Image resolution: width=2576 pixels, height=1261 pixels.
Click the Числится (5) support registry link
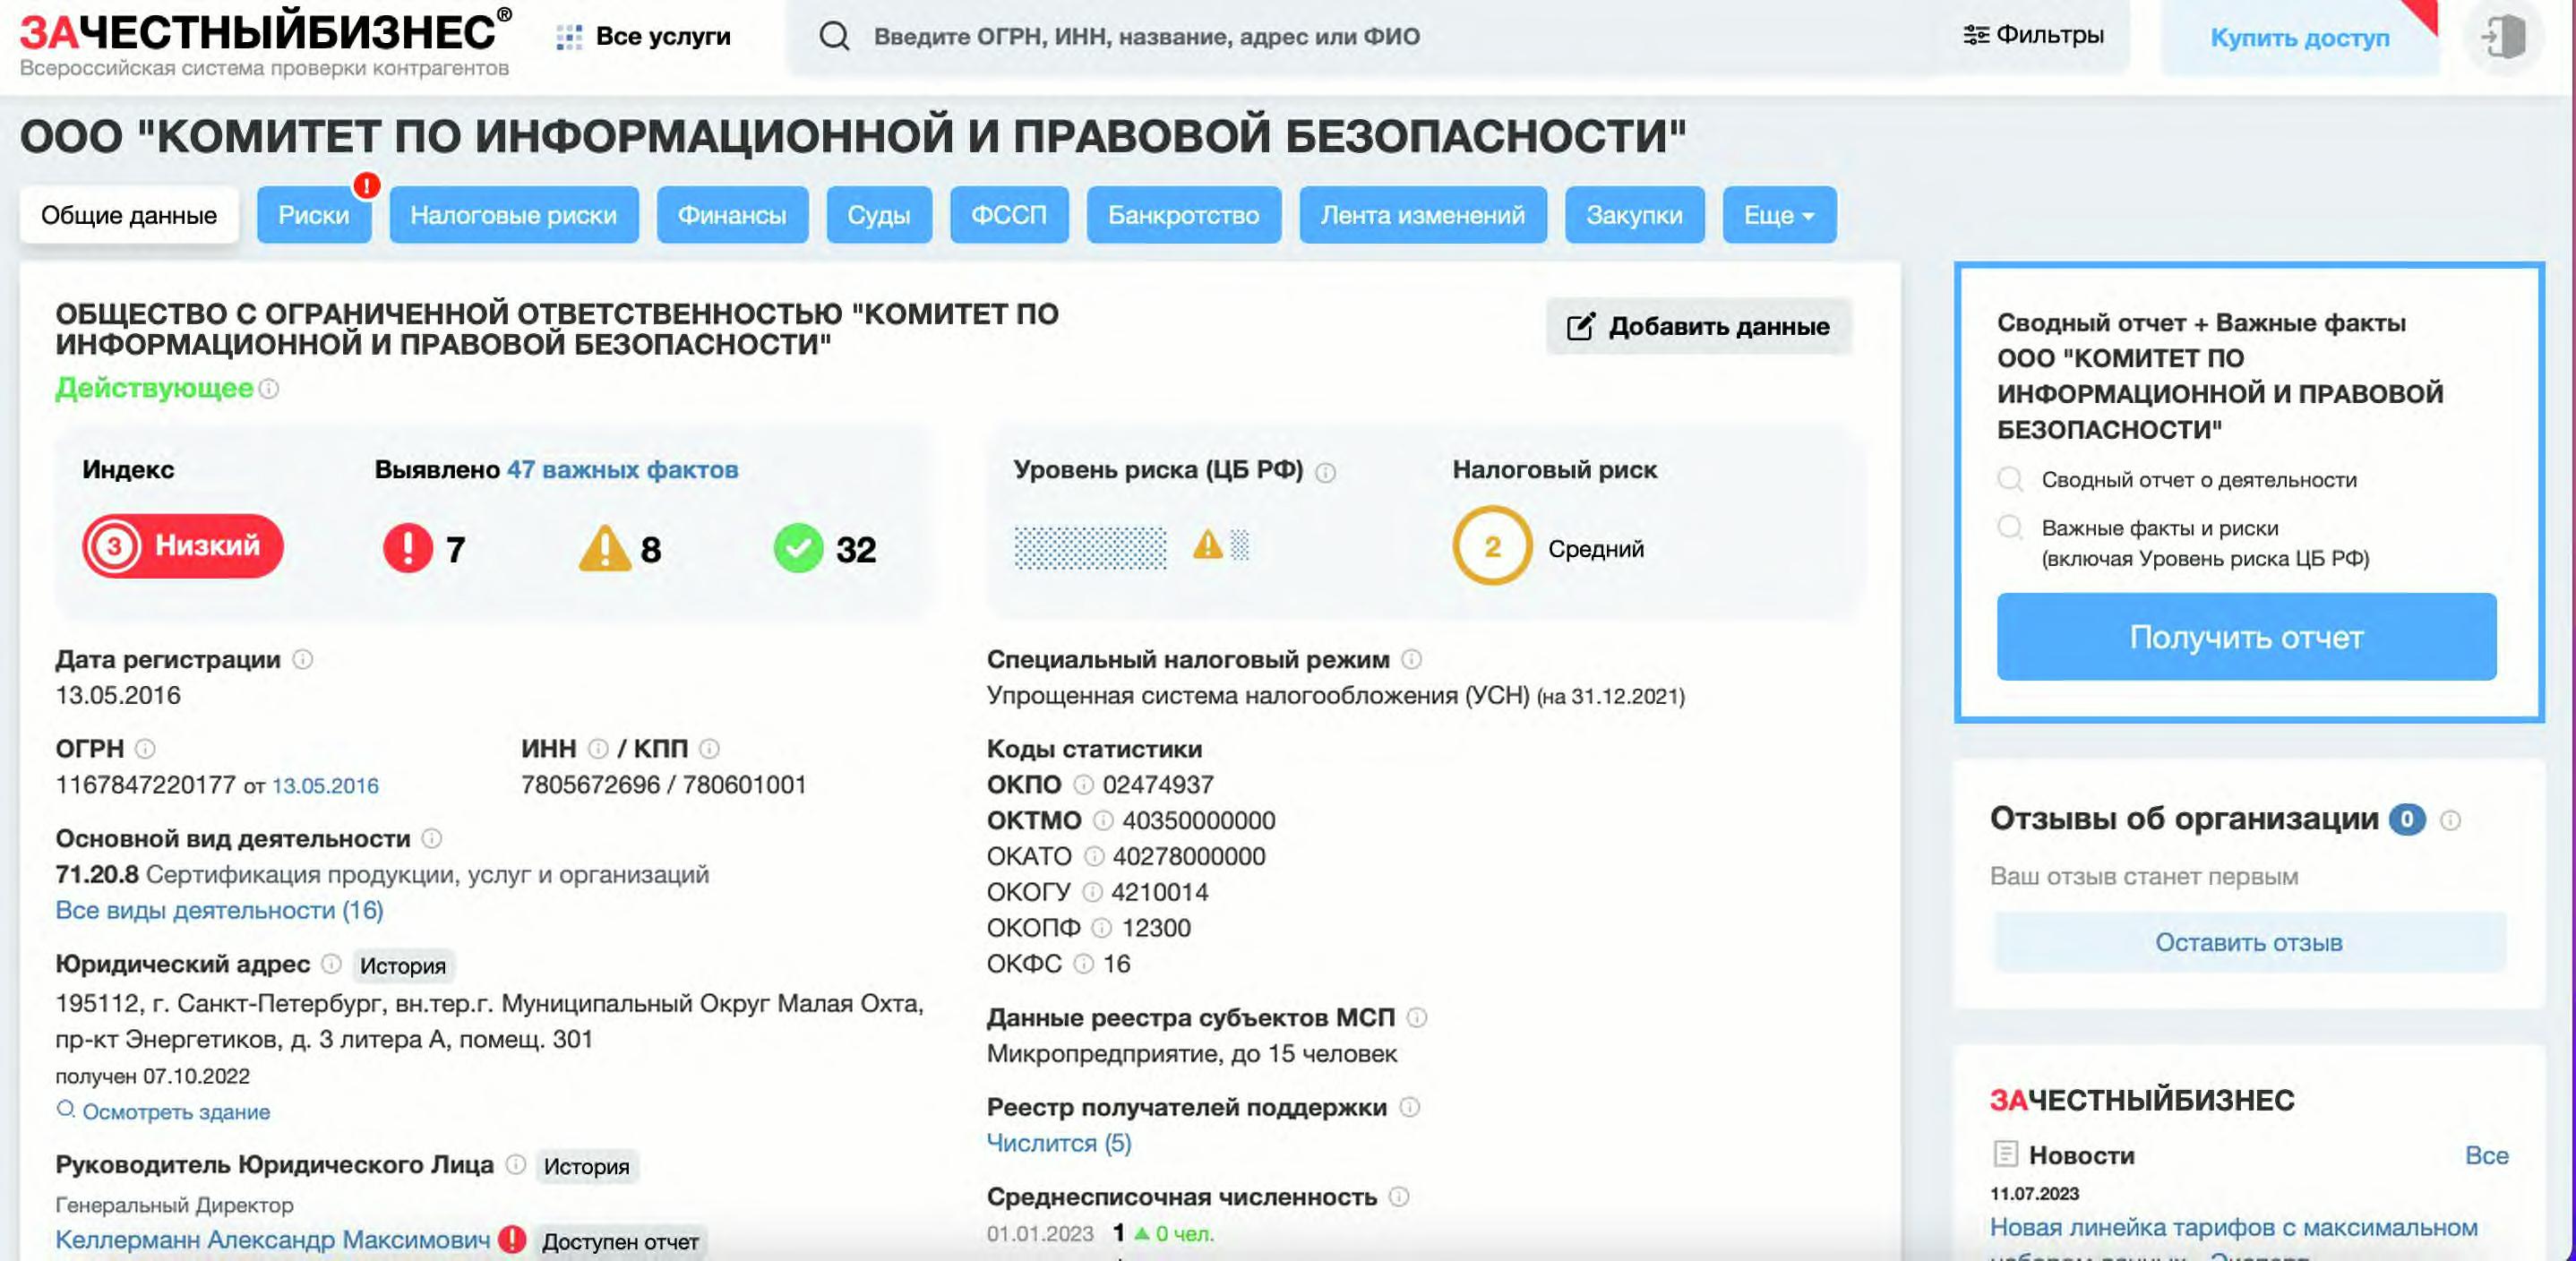[1059, 1142]
